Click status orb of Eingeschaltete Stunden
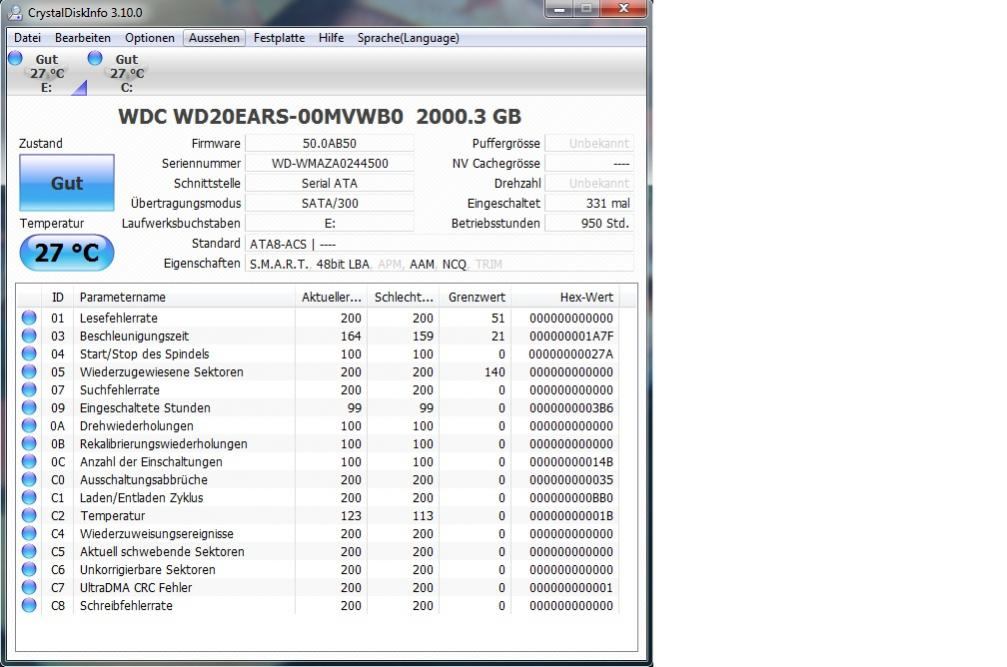This screenshot has width=1007, height=667. tap(29, 408)
